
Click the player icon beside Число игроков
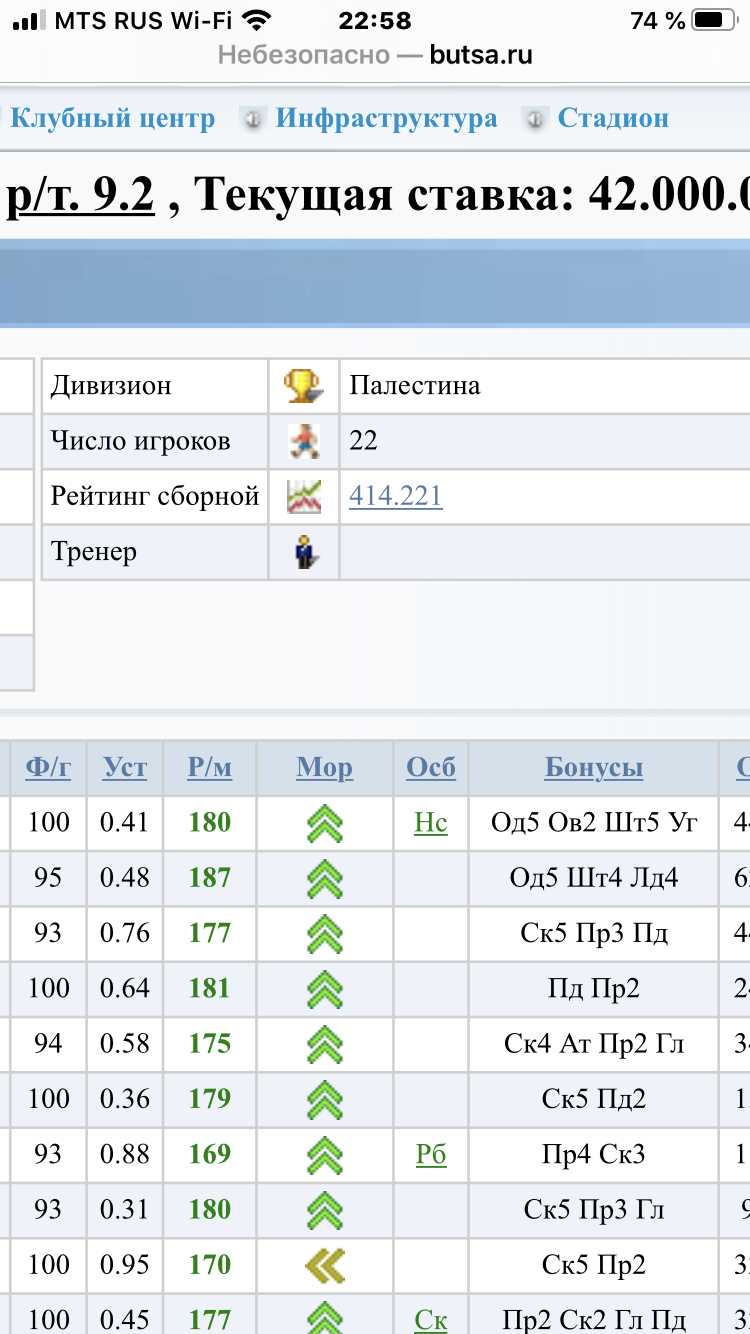(x=303, y=441)
